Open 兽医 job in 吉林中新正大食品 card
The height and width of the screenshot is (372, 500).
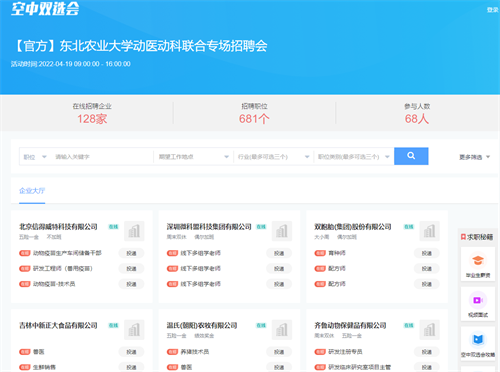pos(38,352)
